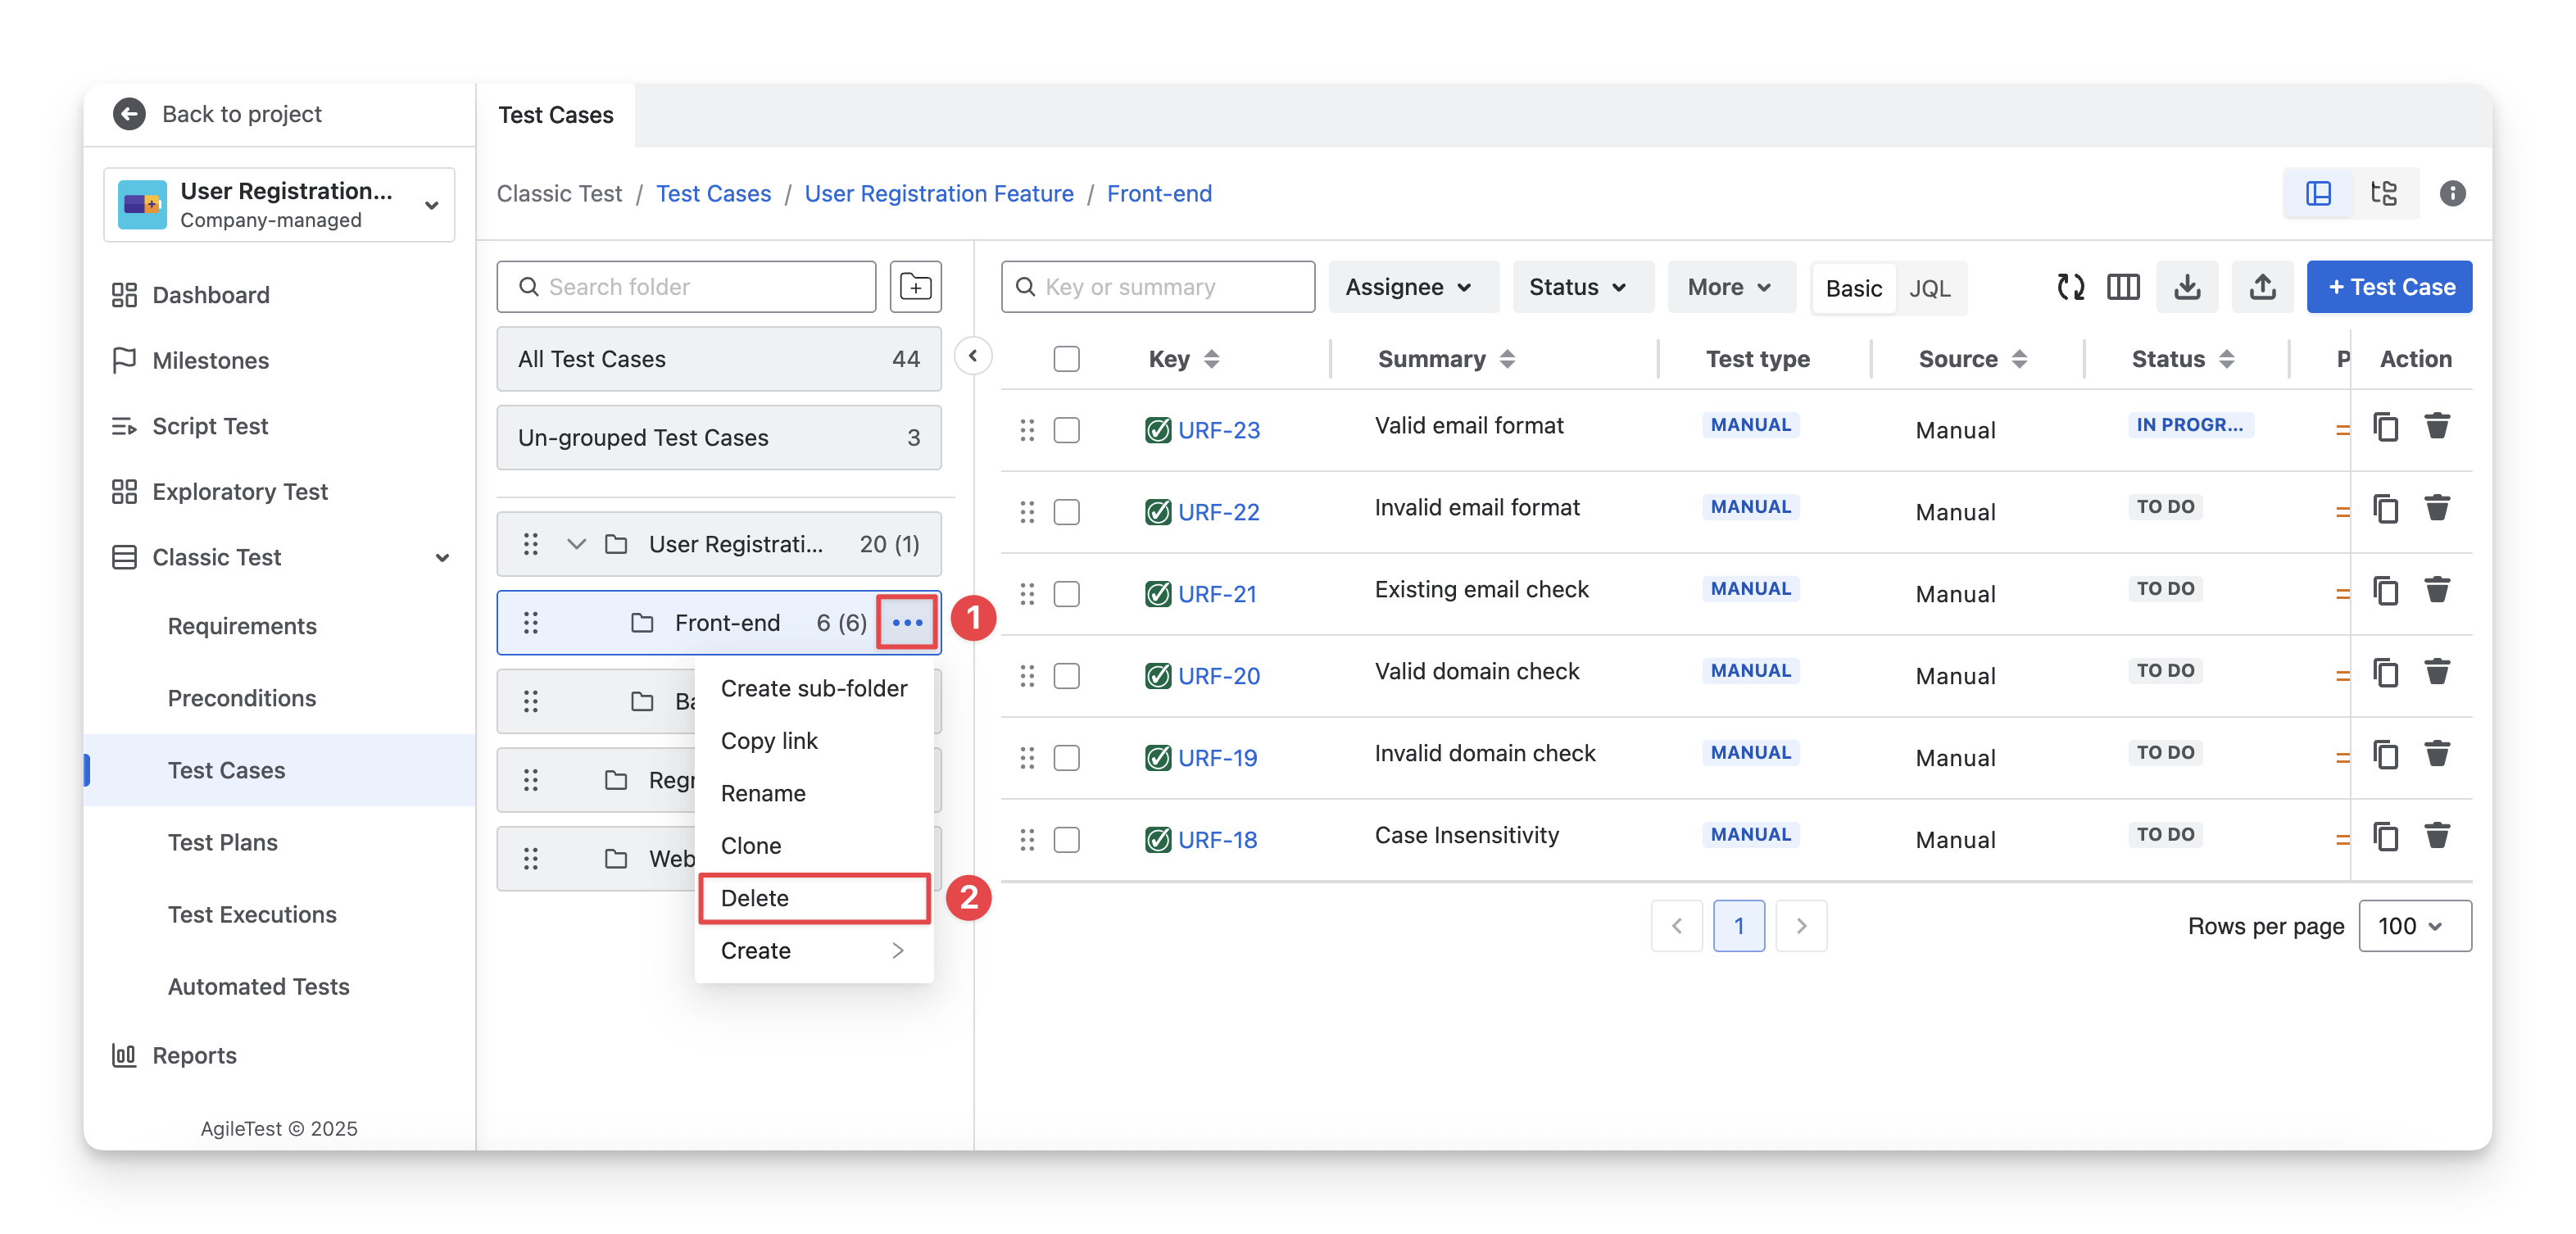Clone URF-21 using the copy icon
Screen dimensions: 2576x1234
tap(2386, 591)
